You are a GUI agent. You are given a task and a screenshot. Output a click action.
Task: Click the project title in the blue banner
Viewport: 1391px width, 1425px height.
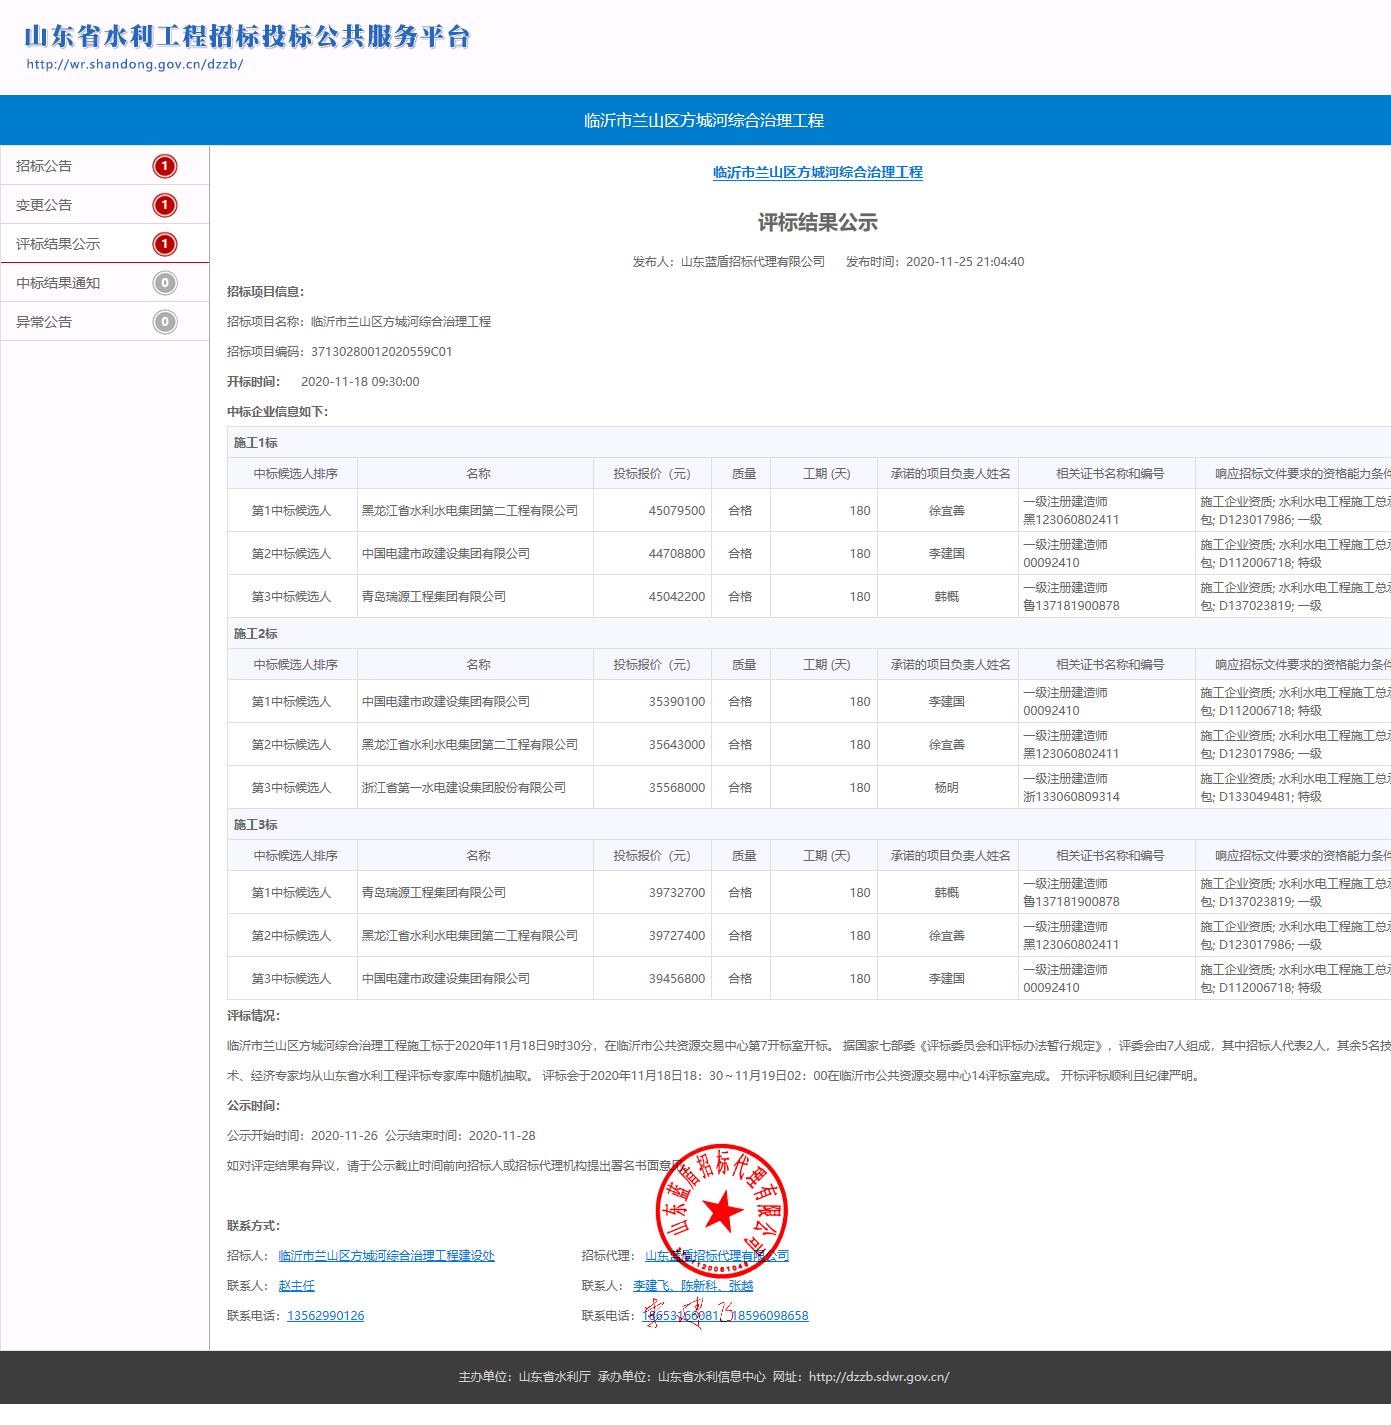click(704, 121)
